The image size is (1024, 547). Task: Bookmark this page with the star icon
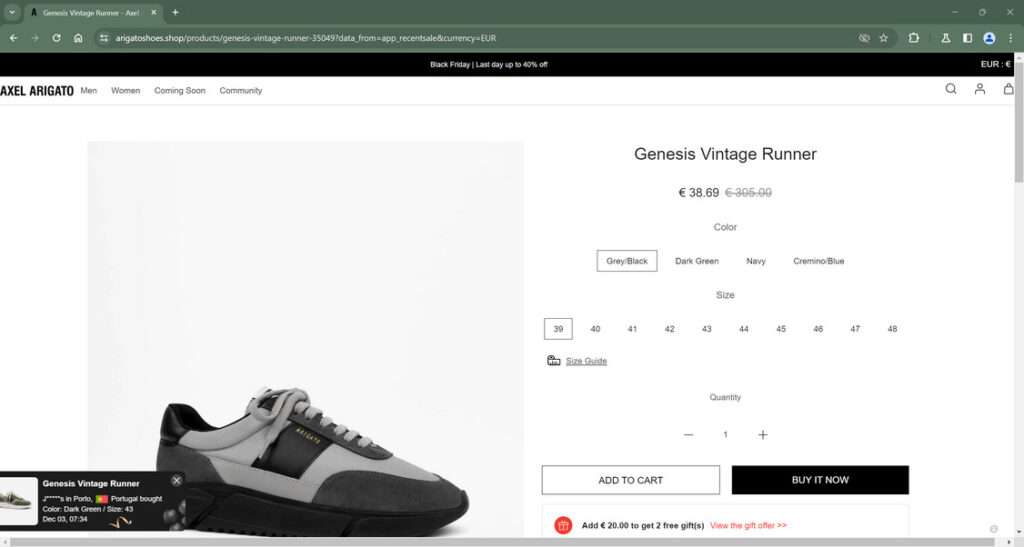point(883,38)
